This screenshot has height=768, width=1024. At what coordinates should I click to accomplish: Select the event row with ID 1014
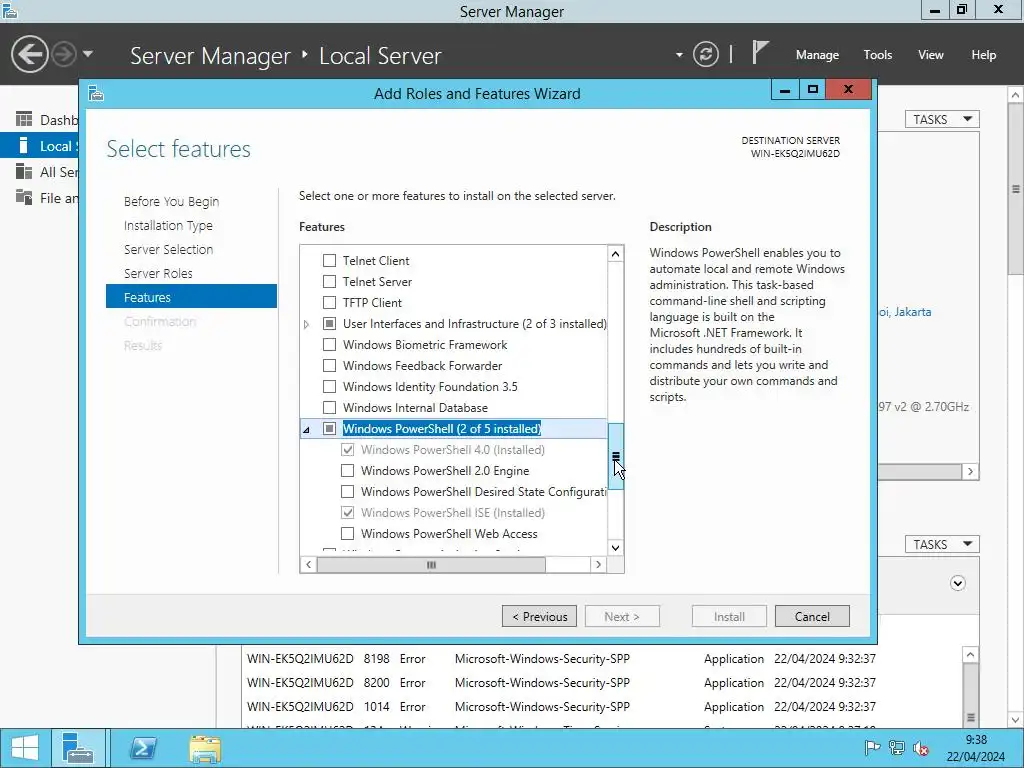(x=562, y=707)
